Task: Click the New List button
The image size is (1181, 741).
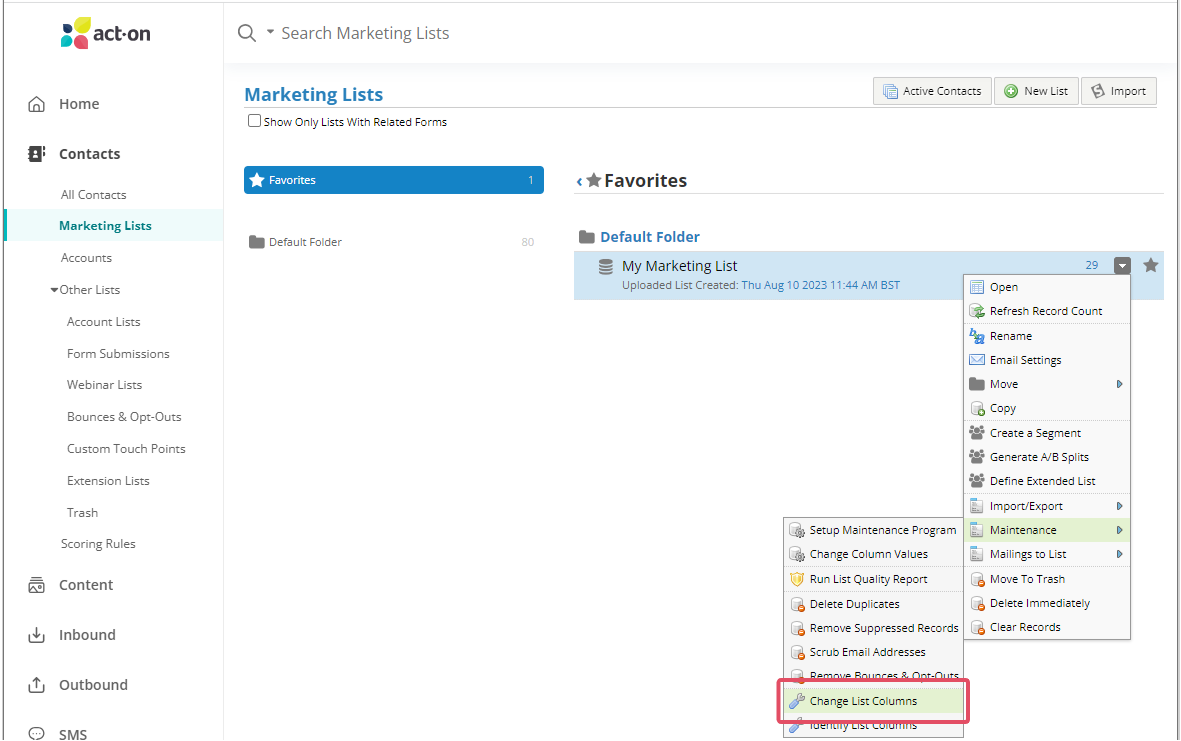Action: pos(1036,91)
